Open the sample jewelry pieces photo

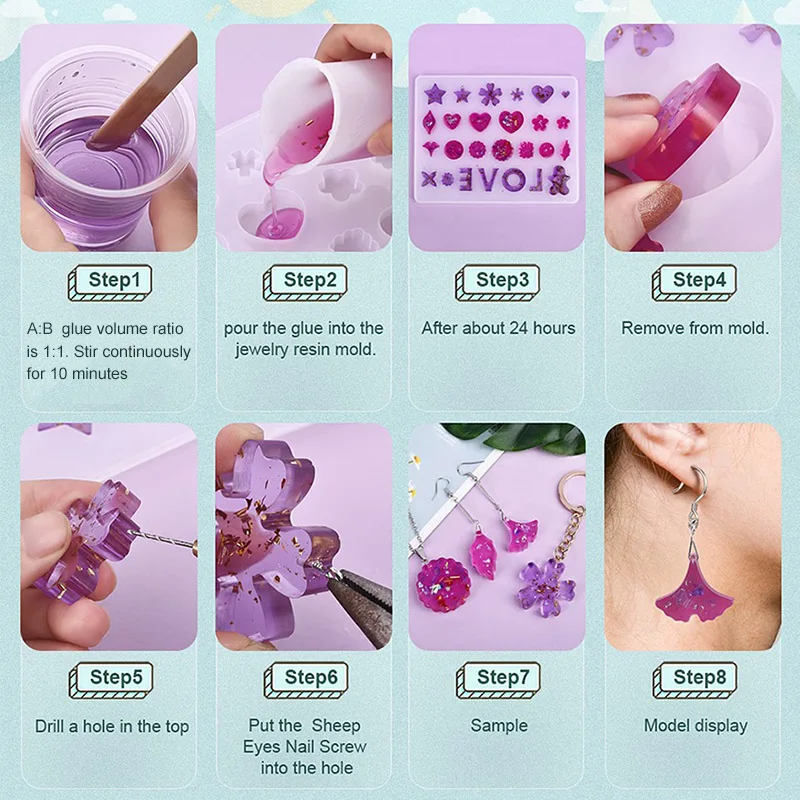(497, 537)
